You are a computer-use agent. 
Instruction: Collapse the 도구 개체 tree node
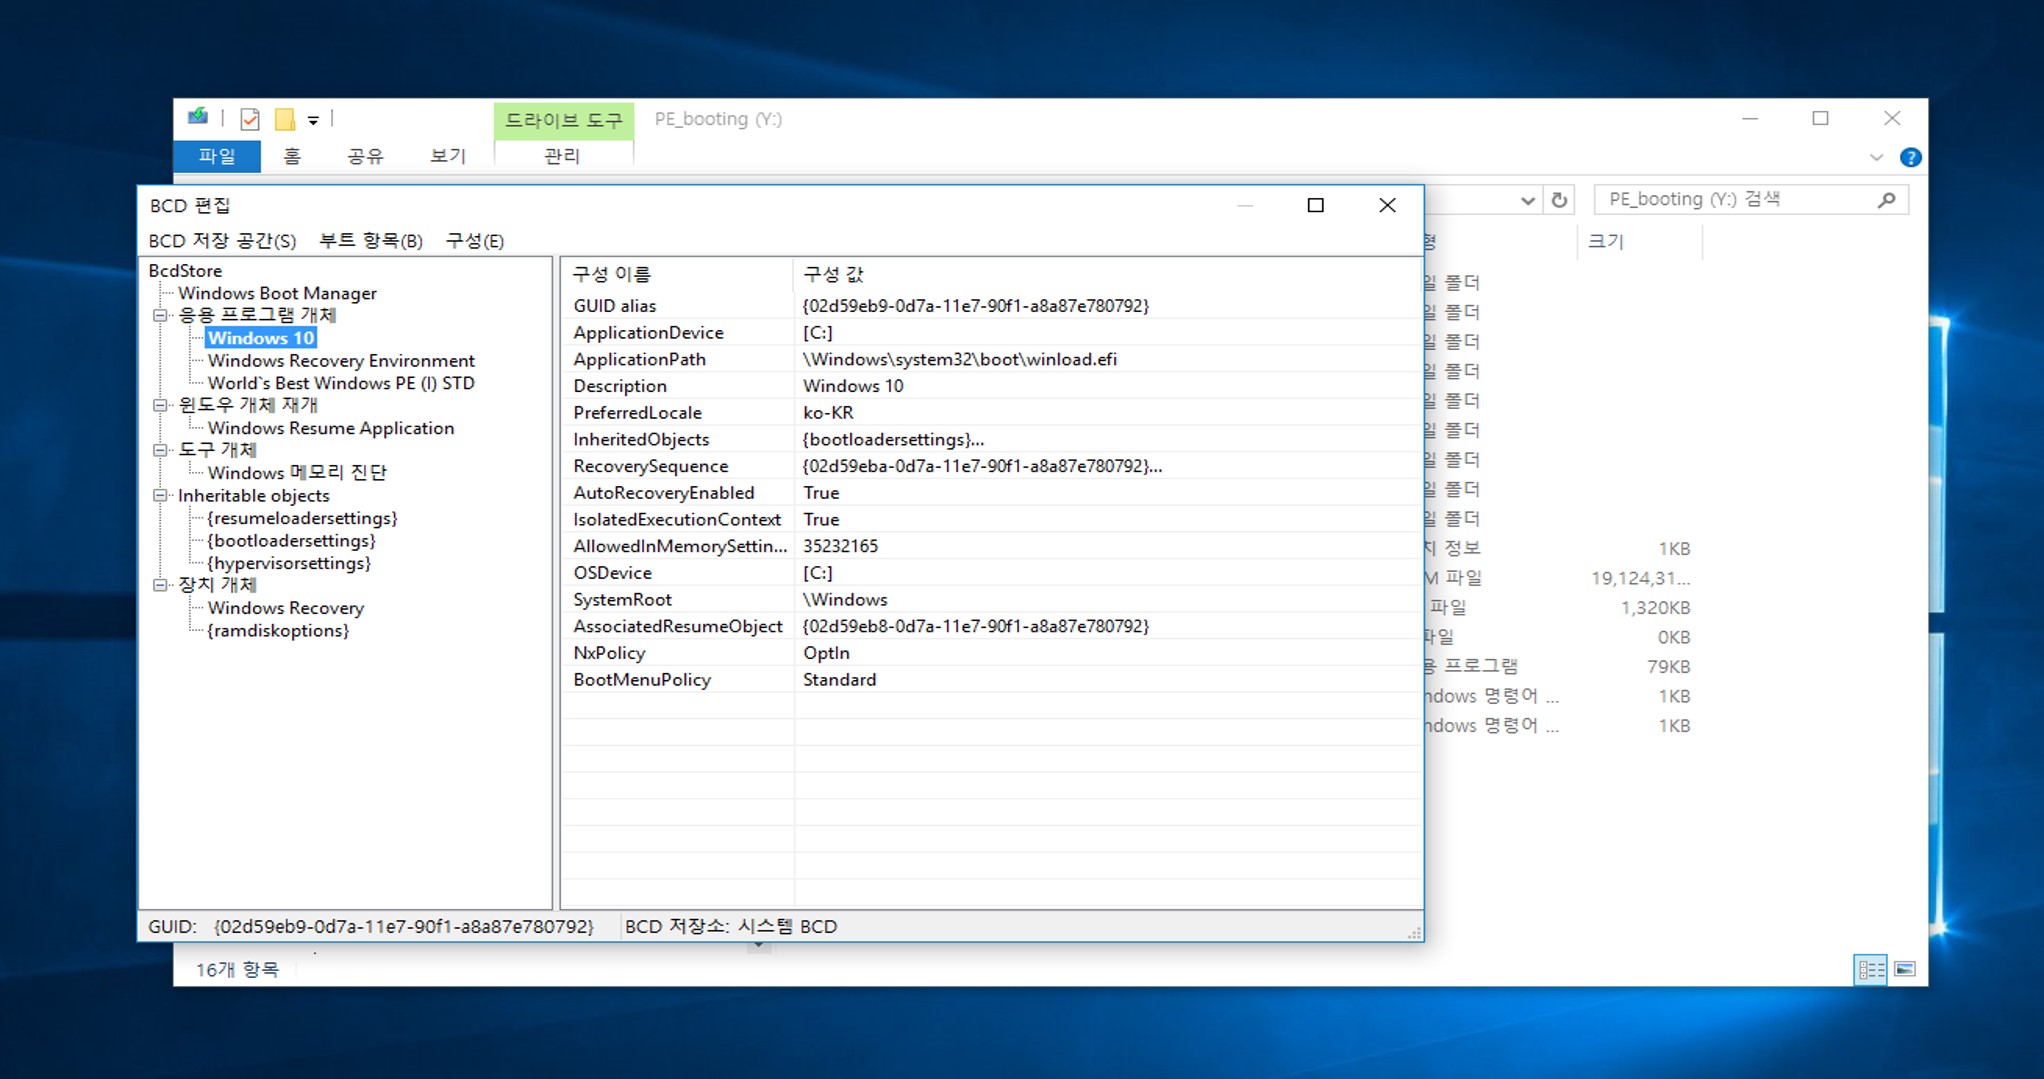click(160, 450)
